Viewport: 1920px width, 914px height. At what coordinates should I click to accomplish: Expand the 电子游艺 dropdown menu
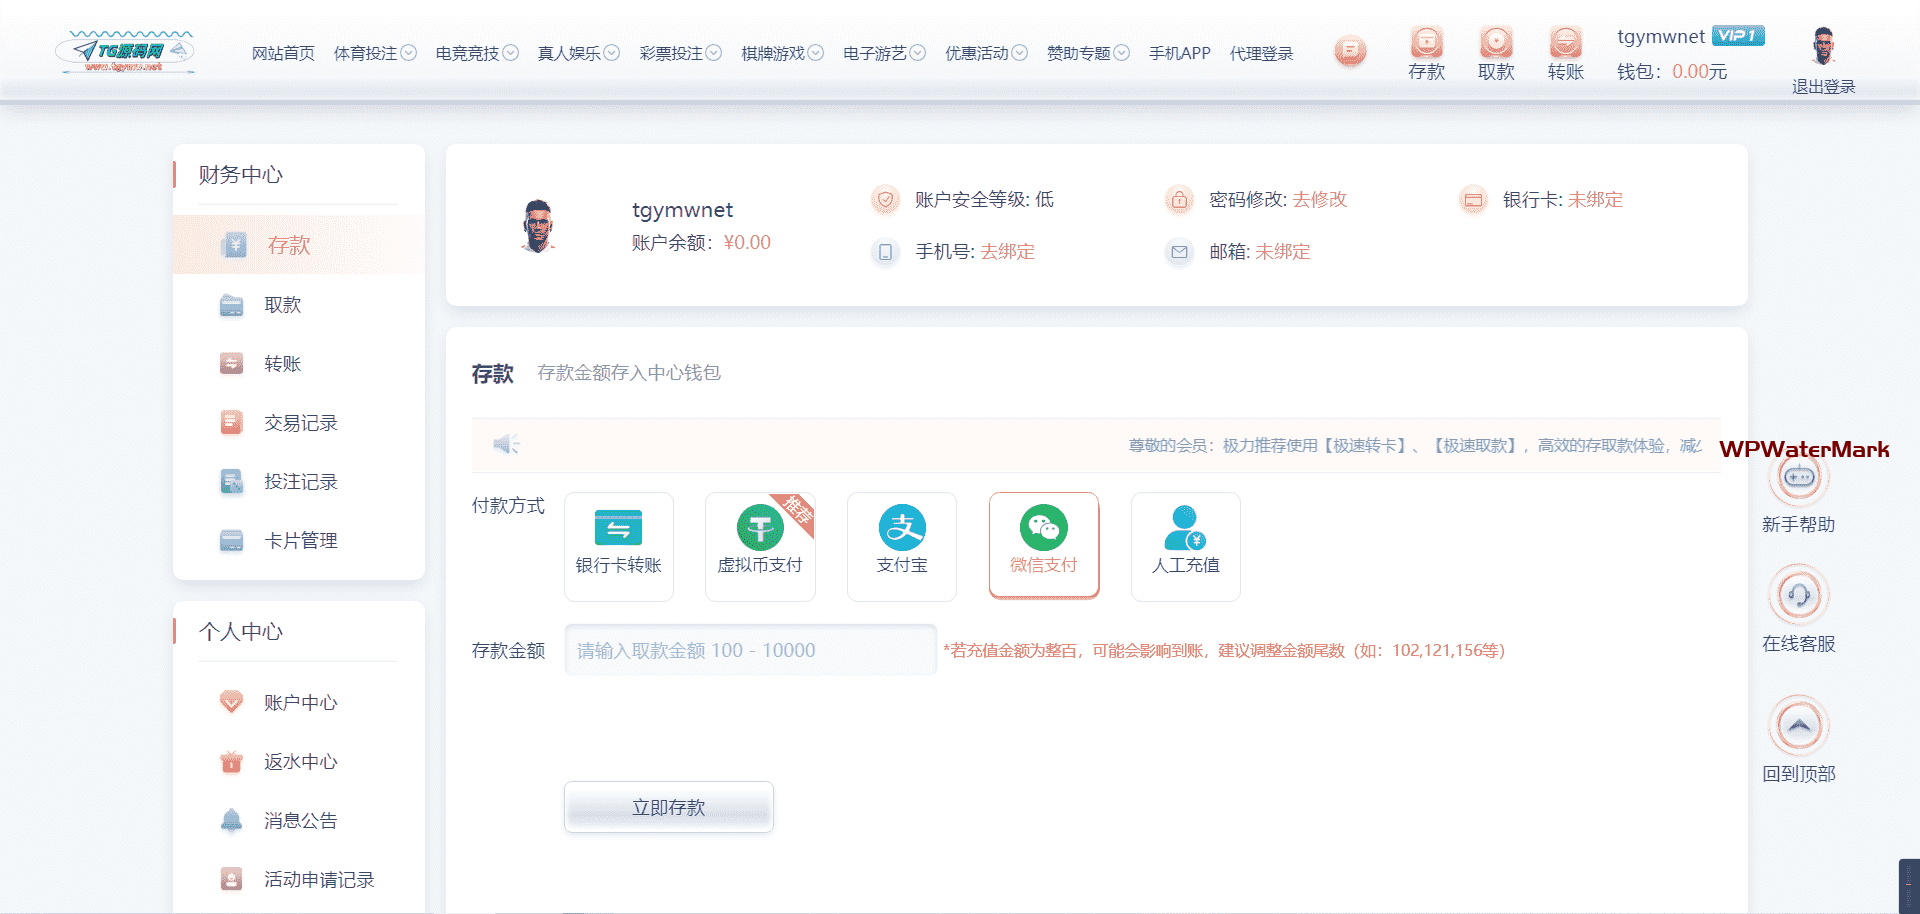(884, 53)
